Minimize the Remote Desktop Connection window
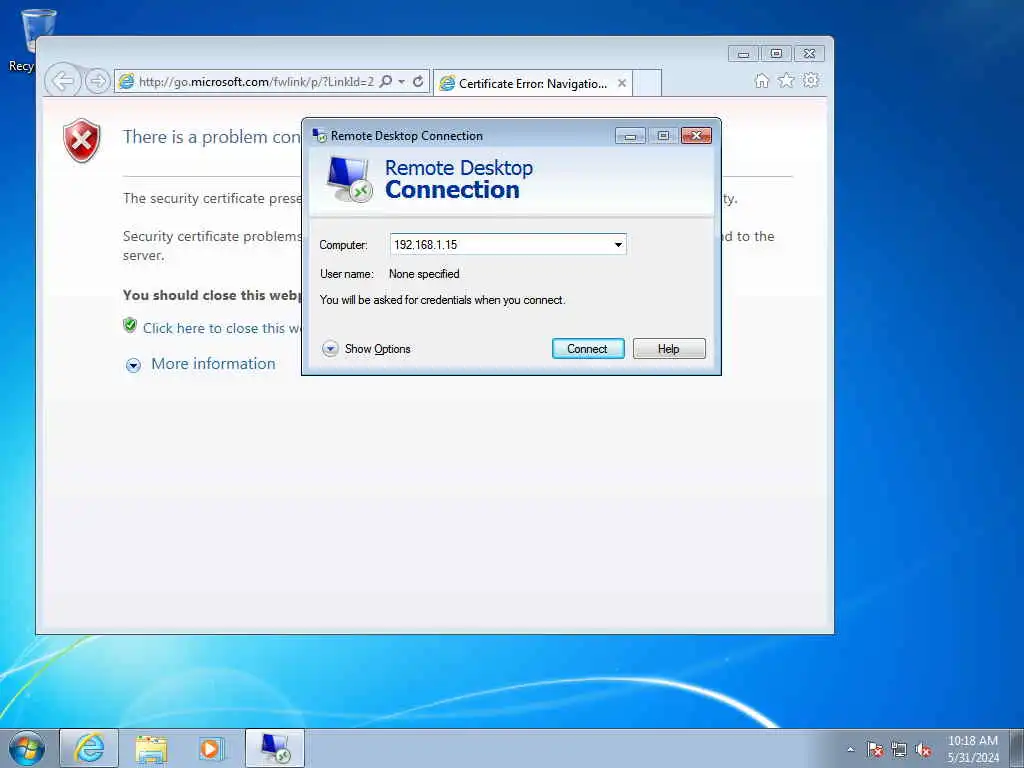This screenshot has height=768, width=1024. click(x=630, y=136)
